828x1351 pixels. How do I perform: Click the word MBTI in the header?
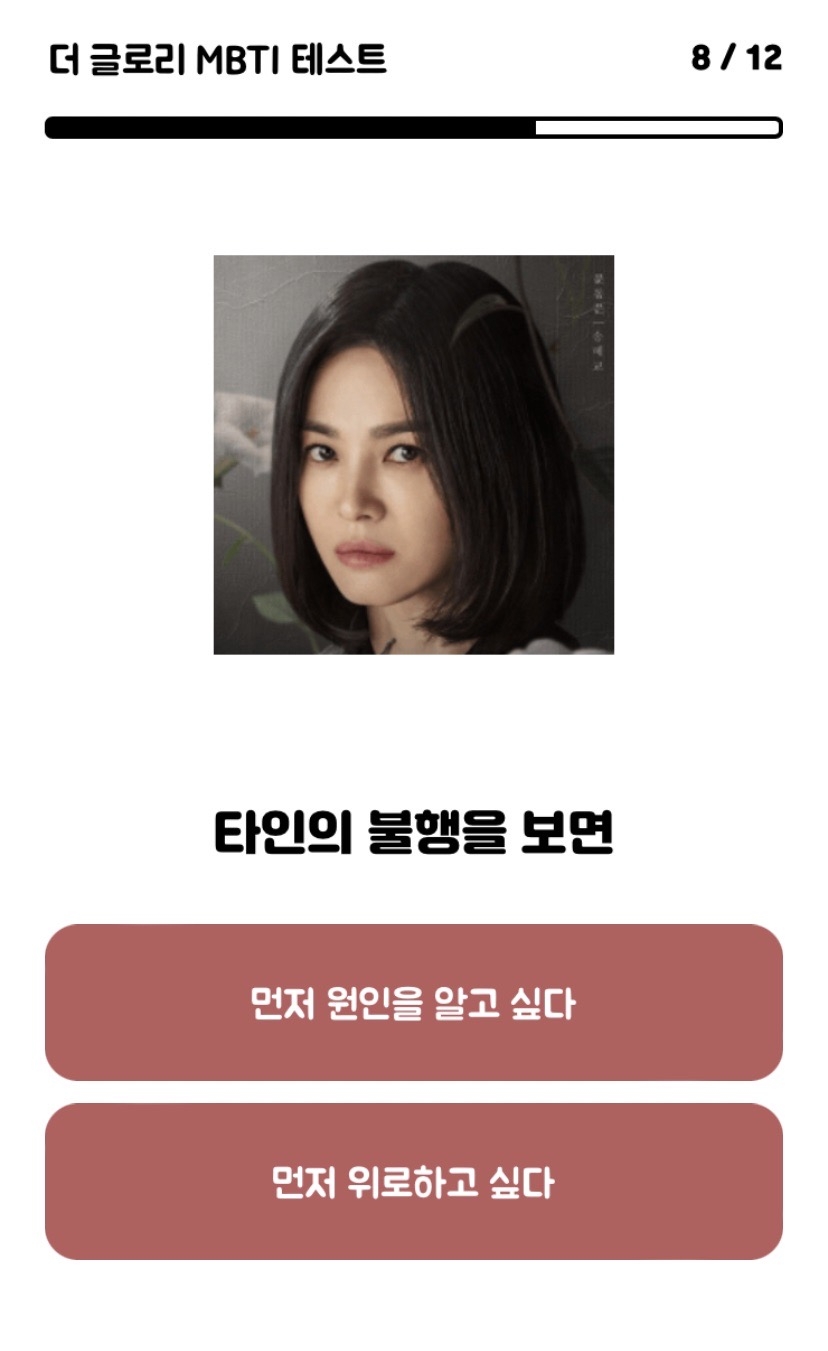point(239,61)
